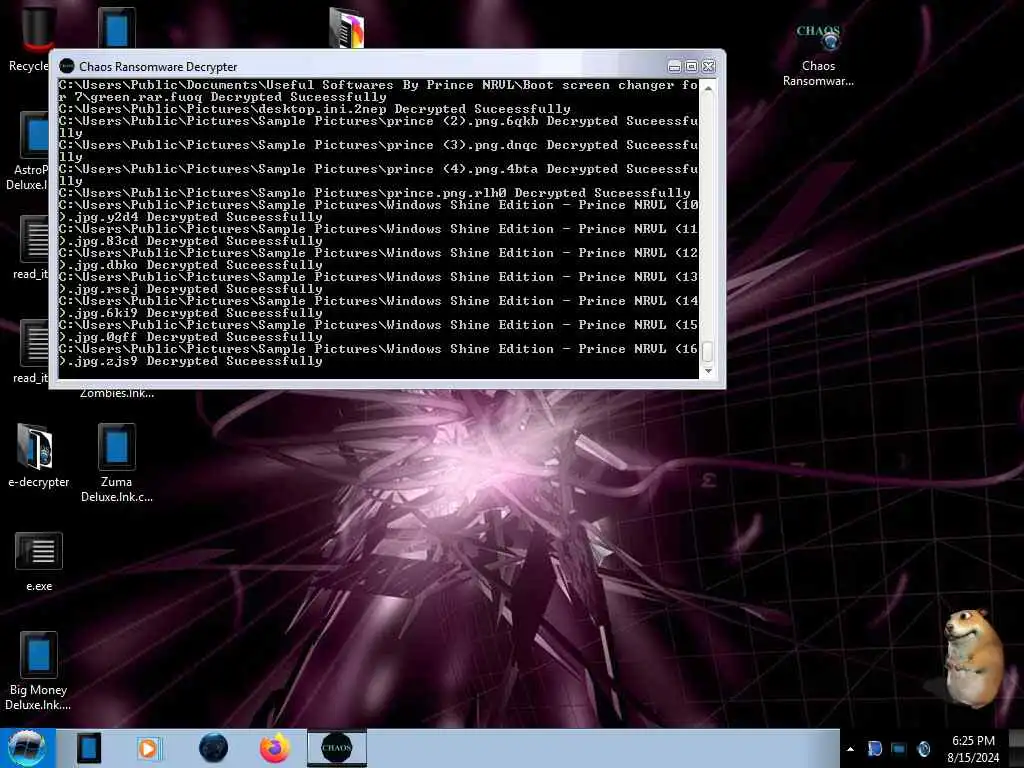Click the colorful archive icon on desktop top
Screen dimensions: 1024x768
[346, 27]
